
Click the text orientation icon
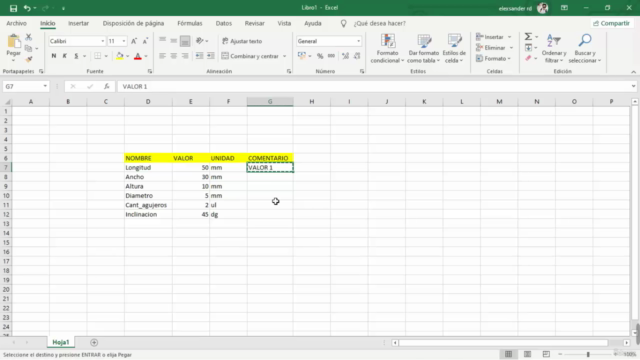pos(200,41)
